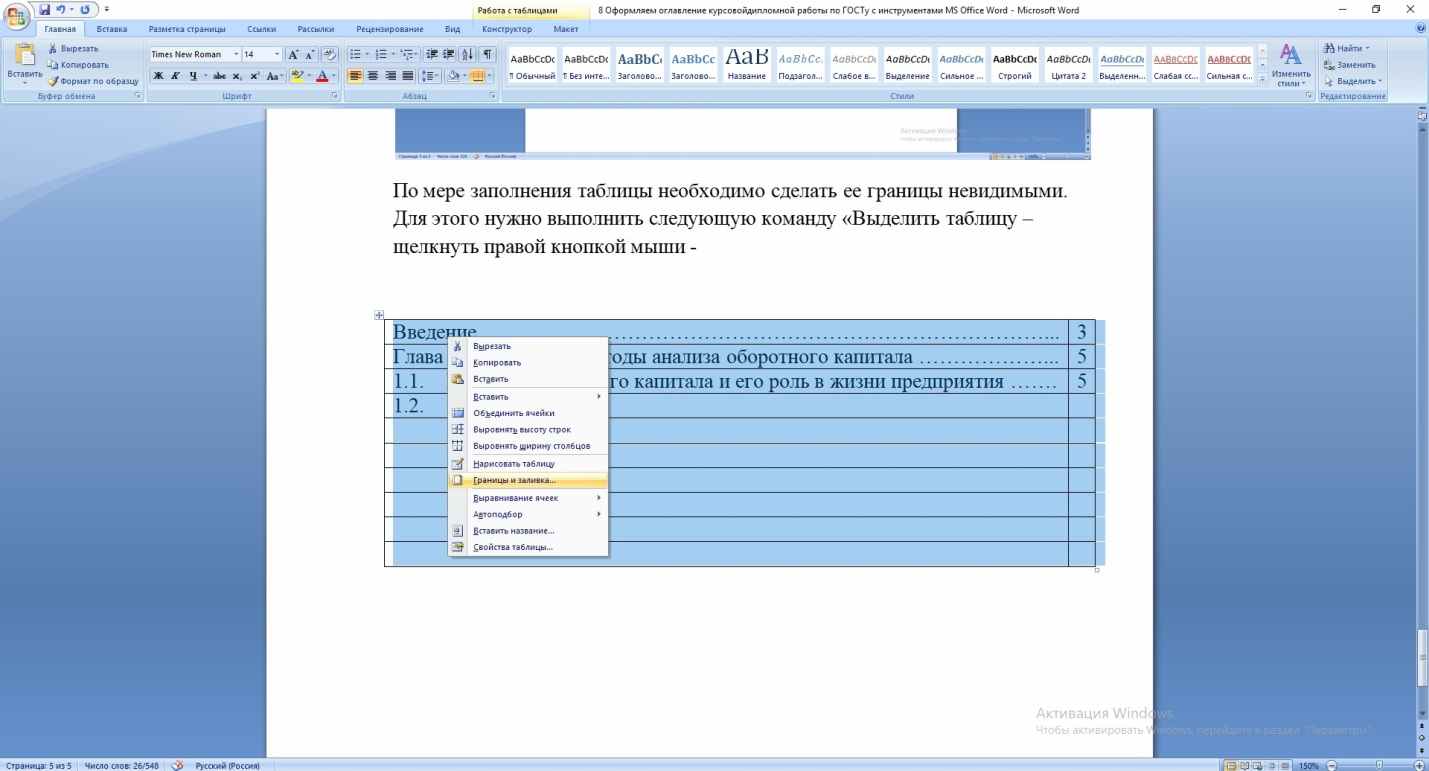Undo the last action

point(60,9)
